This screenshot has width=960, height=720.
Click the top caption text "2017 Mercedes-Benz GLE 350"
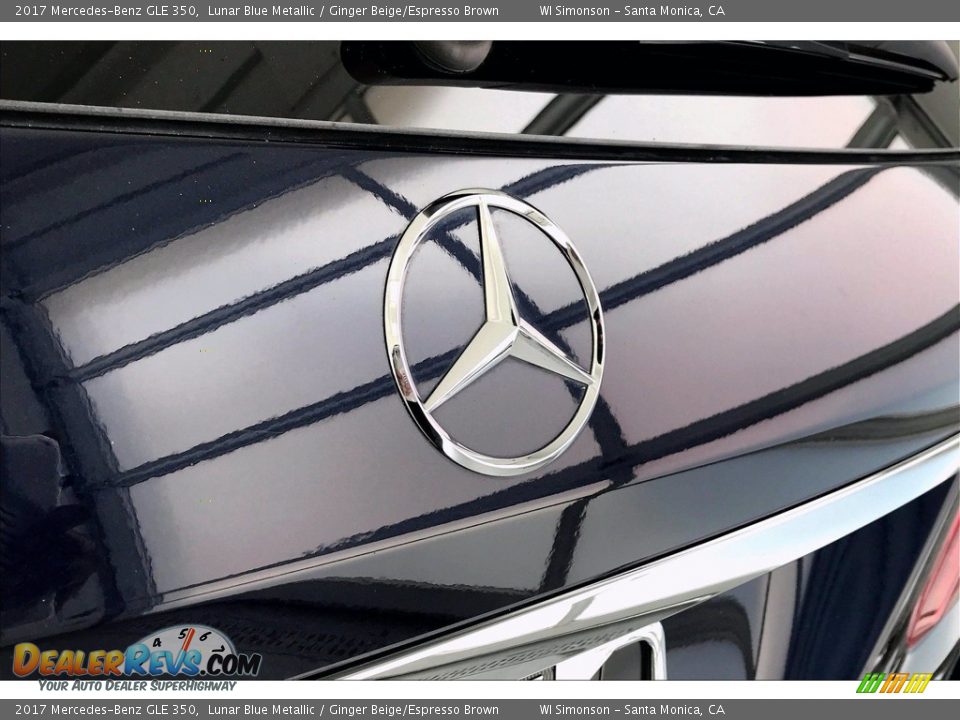tap(106, 10)
